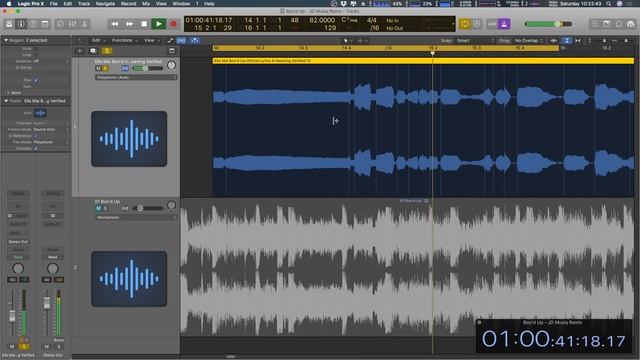Select the yellow Ella Mai region header
Viewport: 640px width, 360px height.
click(423, 60)
